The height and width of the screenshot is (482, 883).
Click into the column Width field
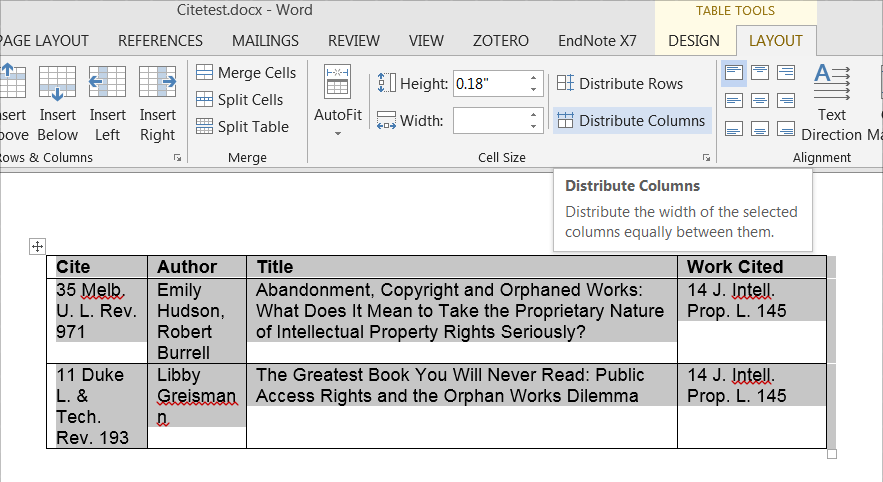tap(488, 121)
